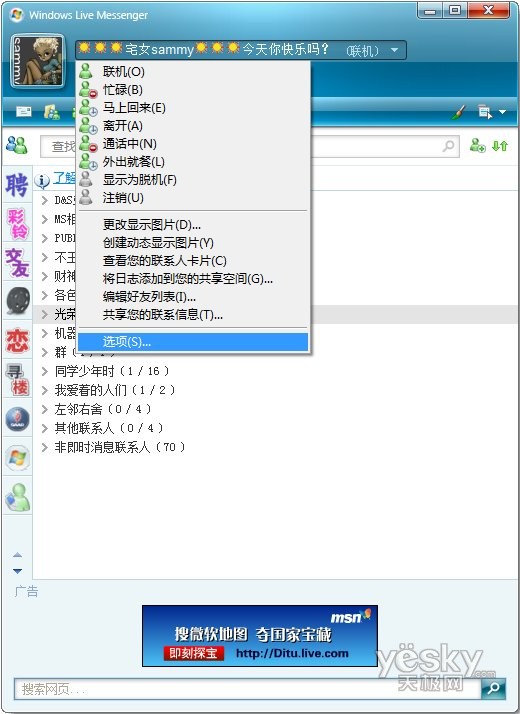This screenshot has width=520, height=714.
Task: Click the web search magnifier button
Action: [x=493, y=688]
